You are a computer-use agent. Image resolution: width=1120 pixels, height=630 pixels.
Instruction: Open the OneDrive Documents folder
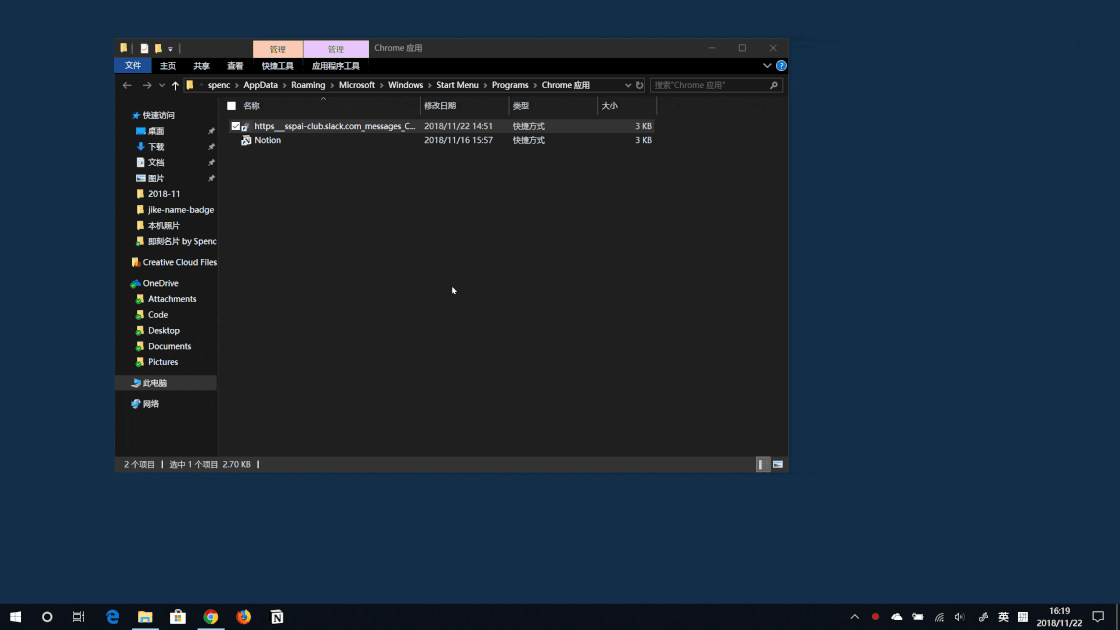click(x=169, y=346)
